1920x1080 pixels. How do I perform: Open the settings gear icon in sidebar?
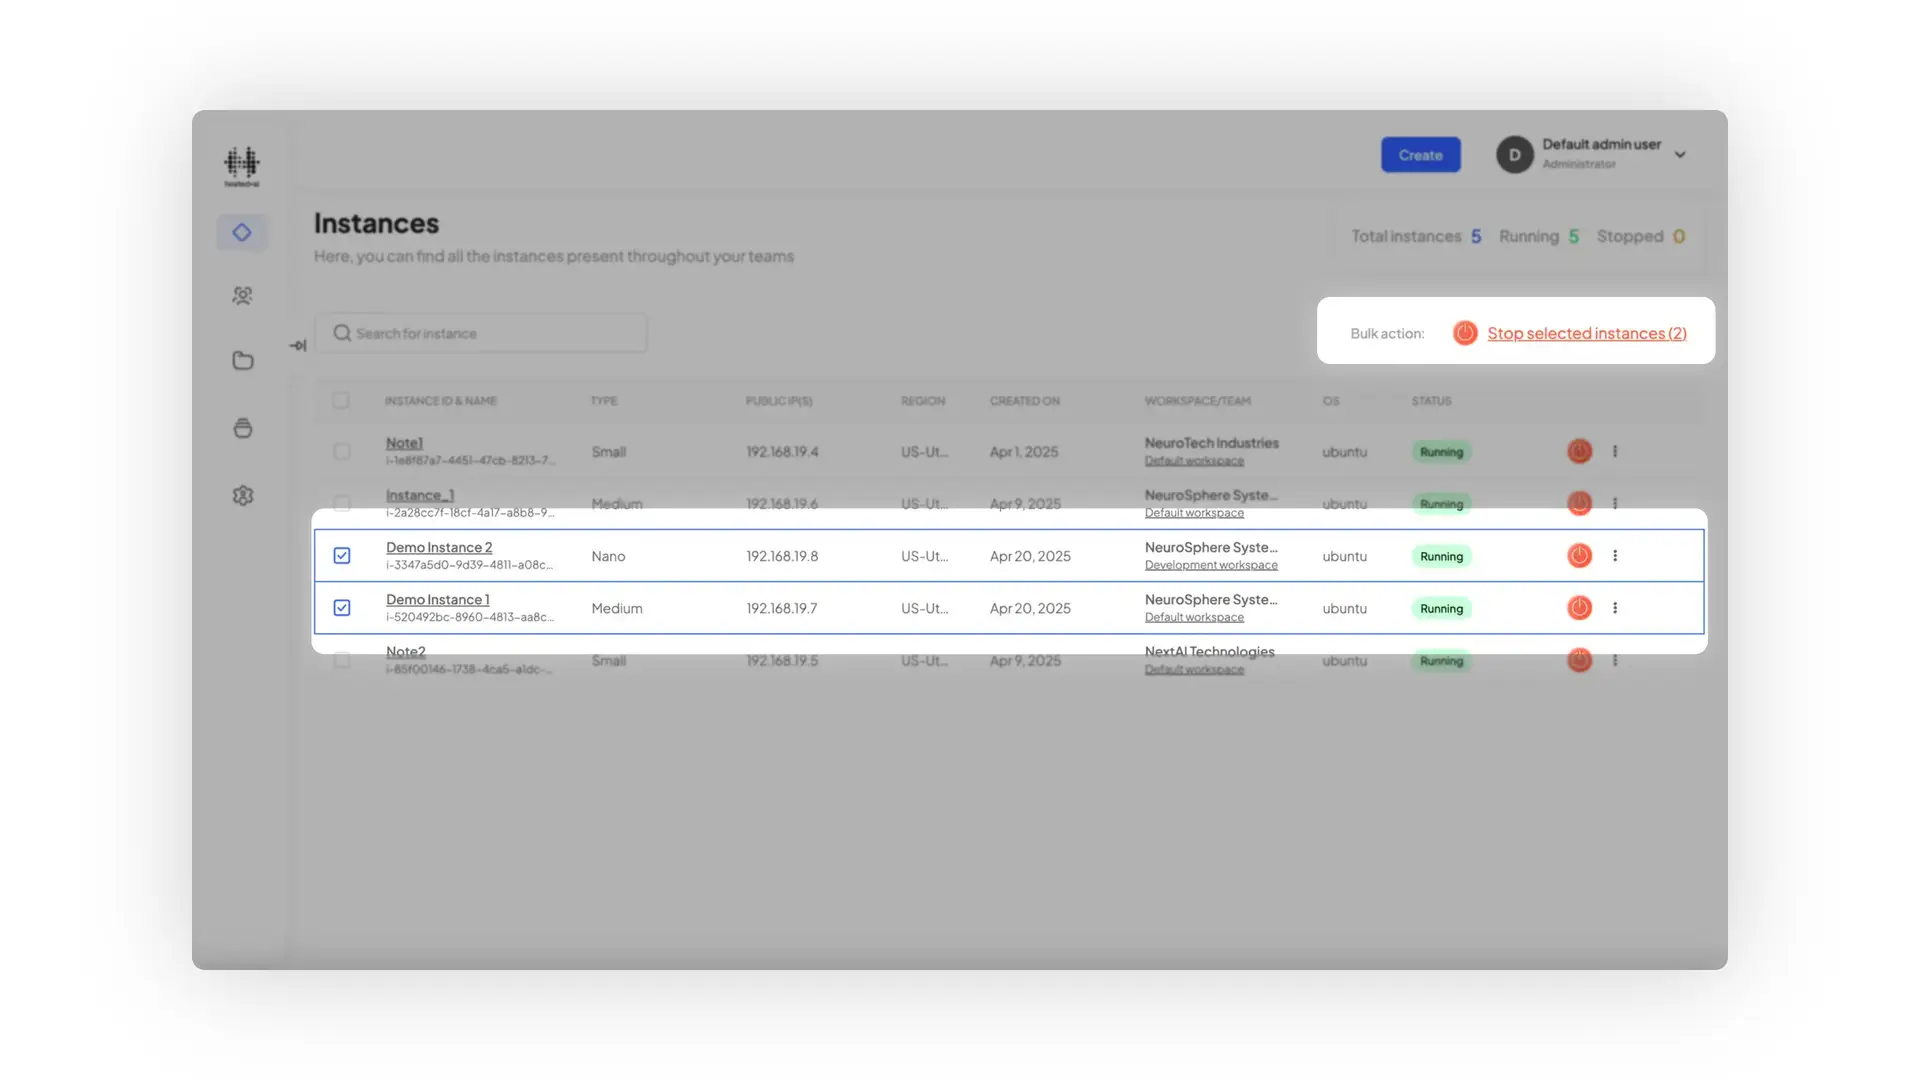coord(242,494)
